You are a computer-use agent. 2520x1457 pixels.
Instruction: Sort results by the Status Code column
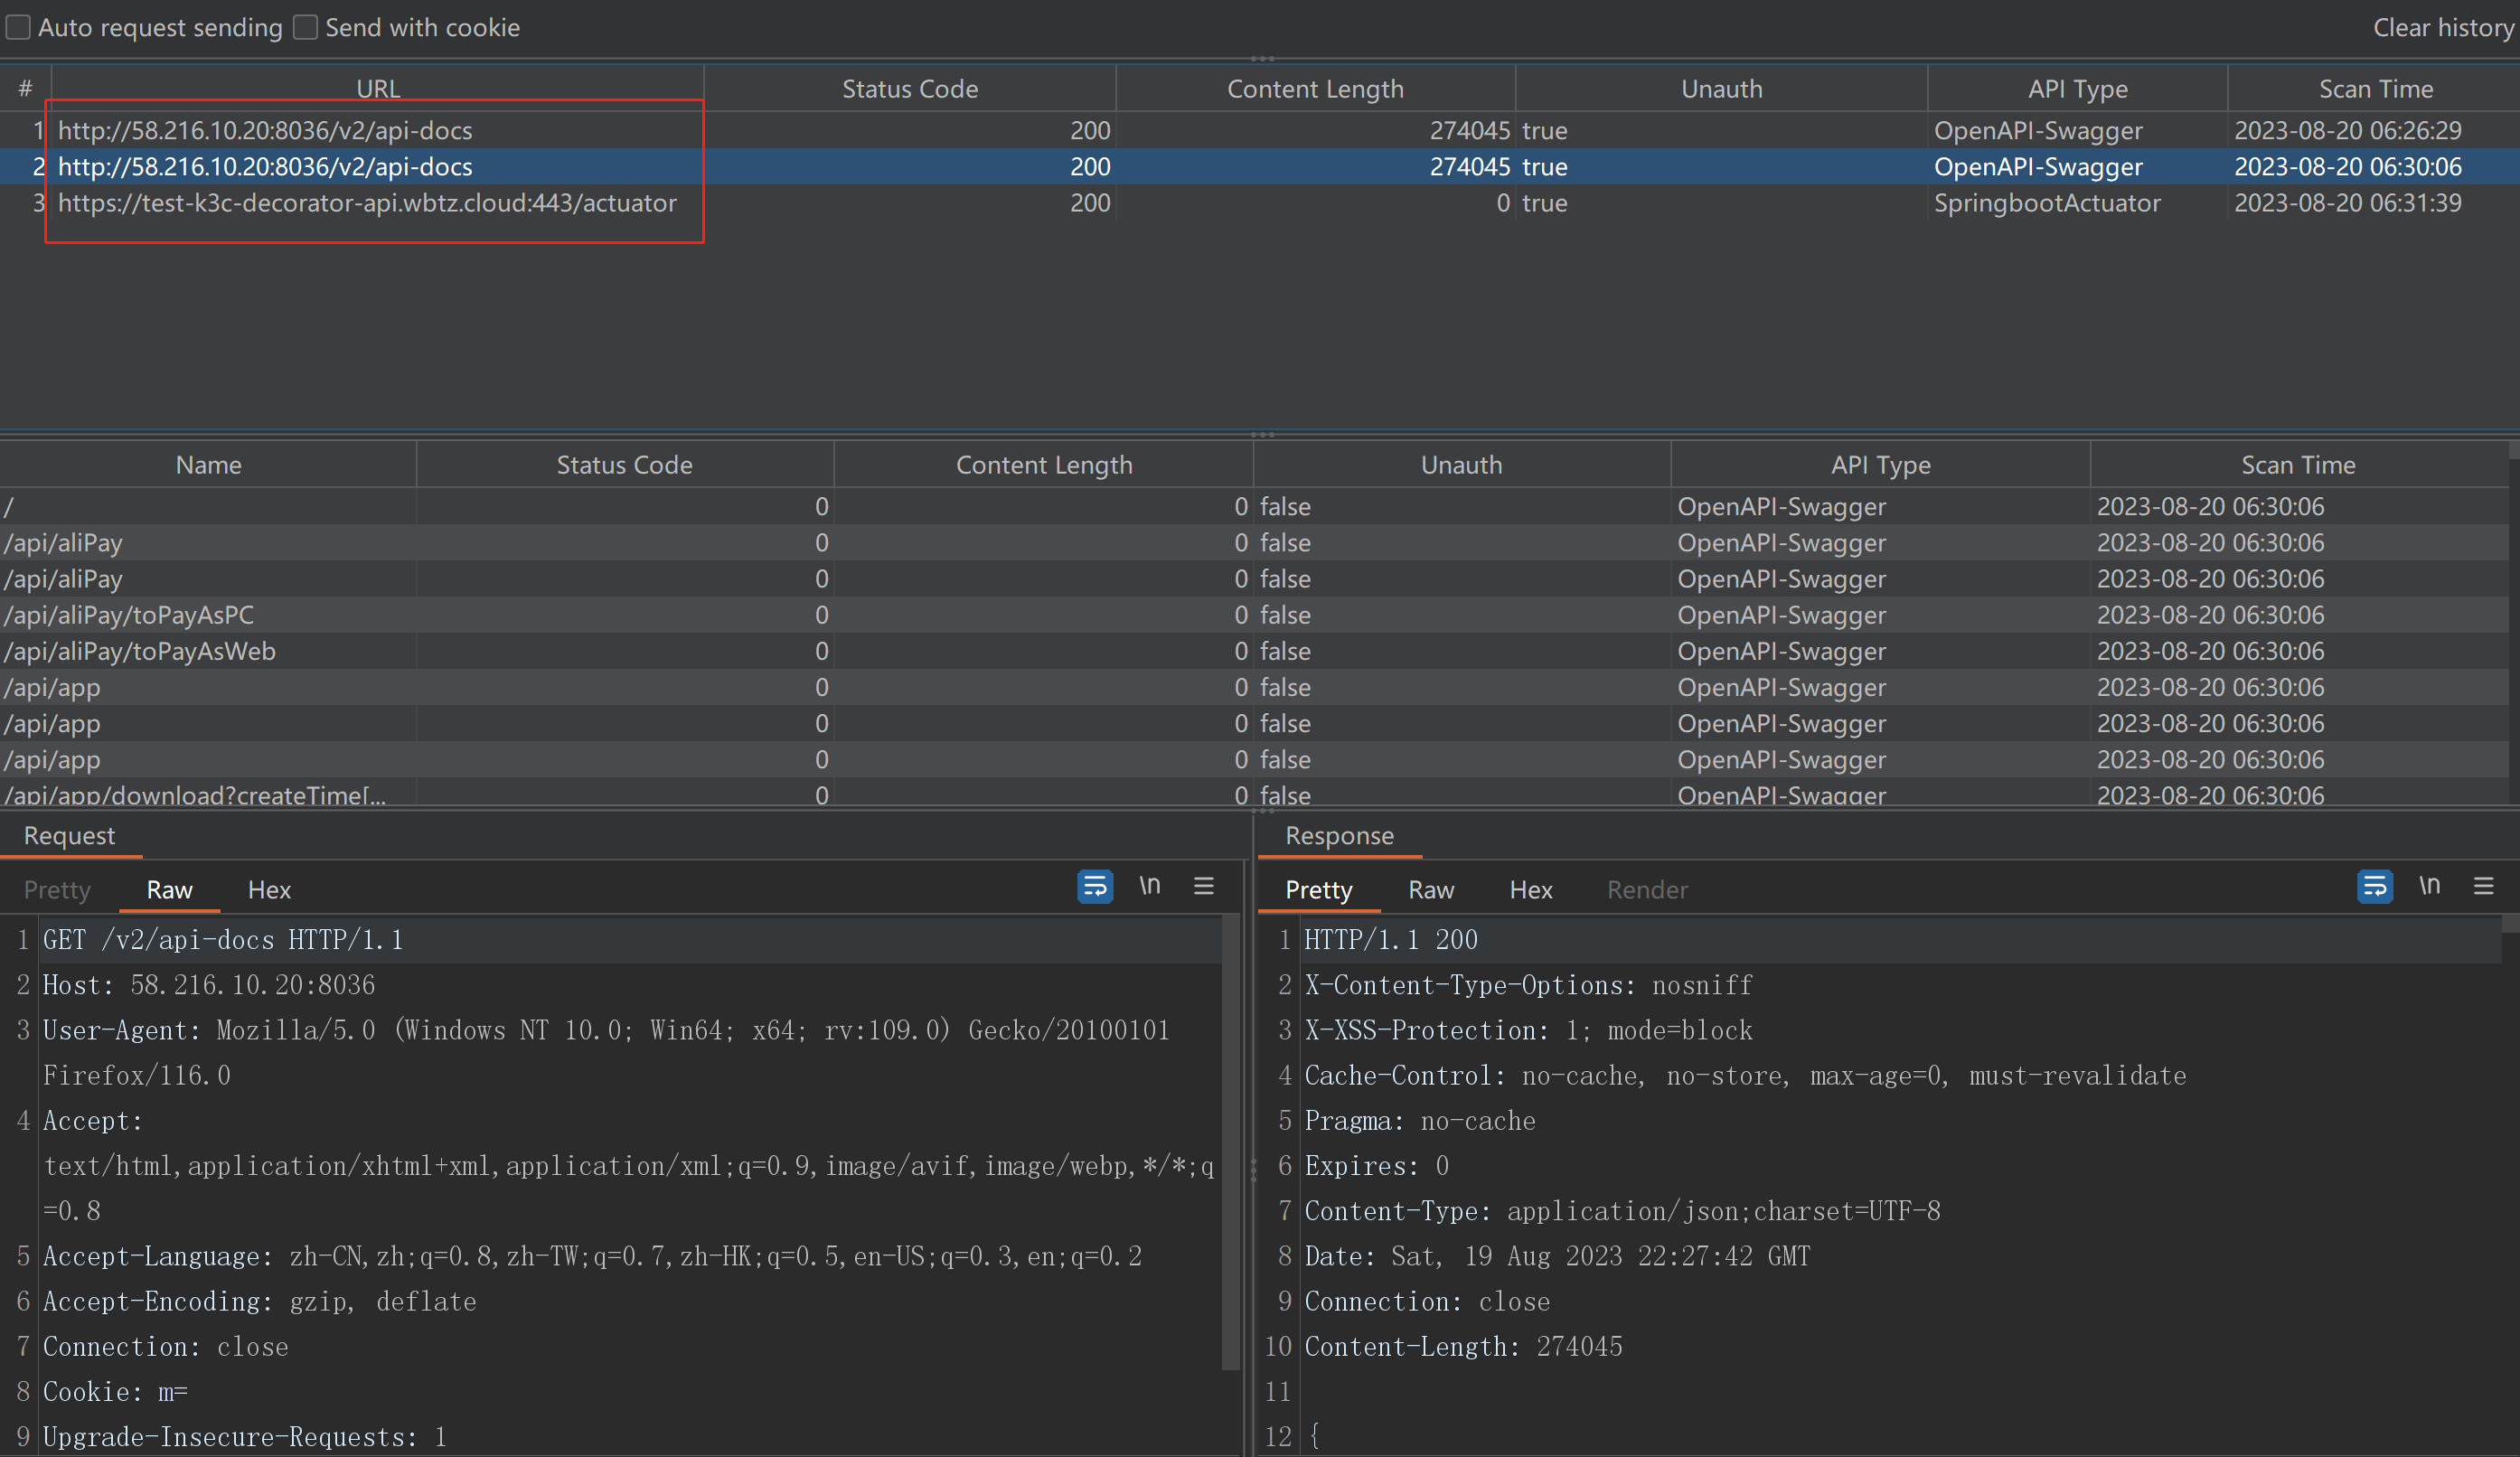tap(910, 88)
